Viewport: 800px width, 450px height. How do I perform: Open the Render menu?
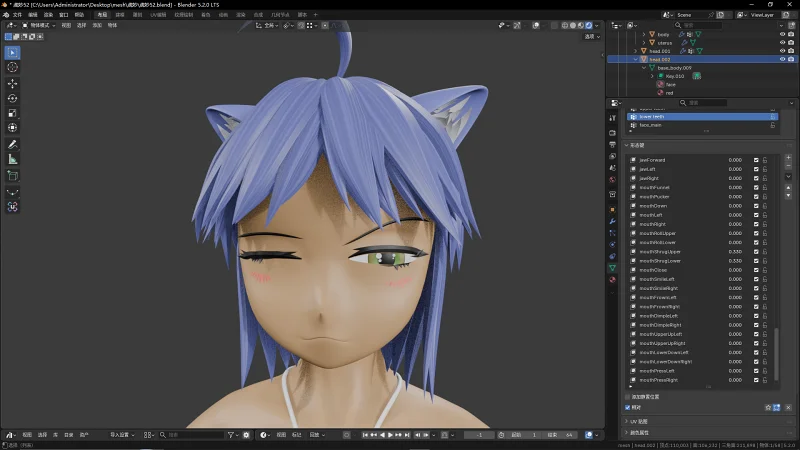tap(48, 15)
